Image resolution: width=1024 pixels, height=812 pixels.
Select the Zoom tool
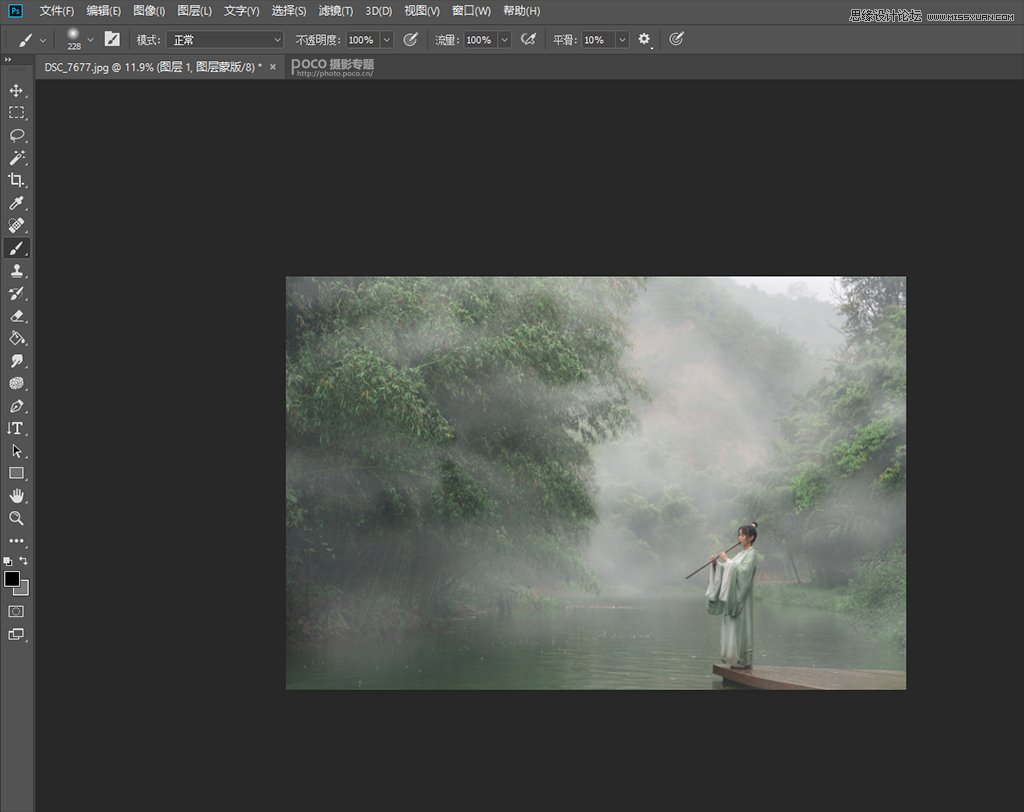(16, 518)
